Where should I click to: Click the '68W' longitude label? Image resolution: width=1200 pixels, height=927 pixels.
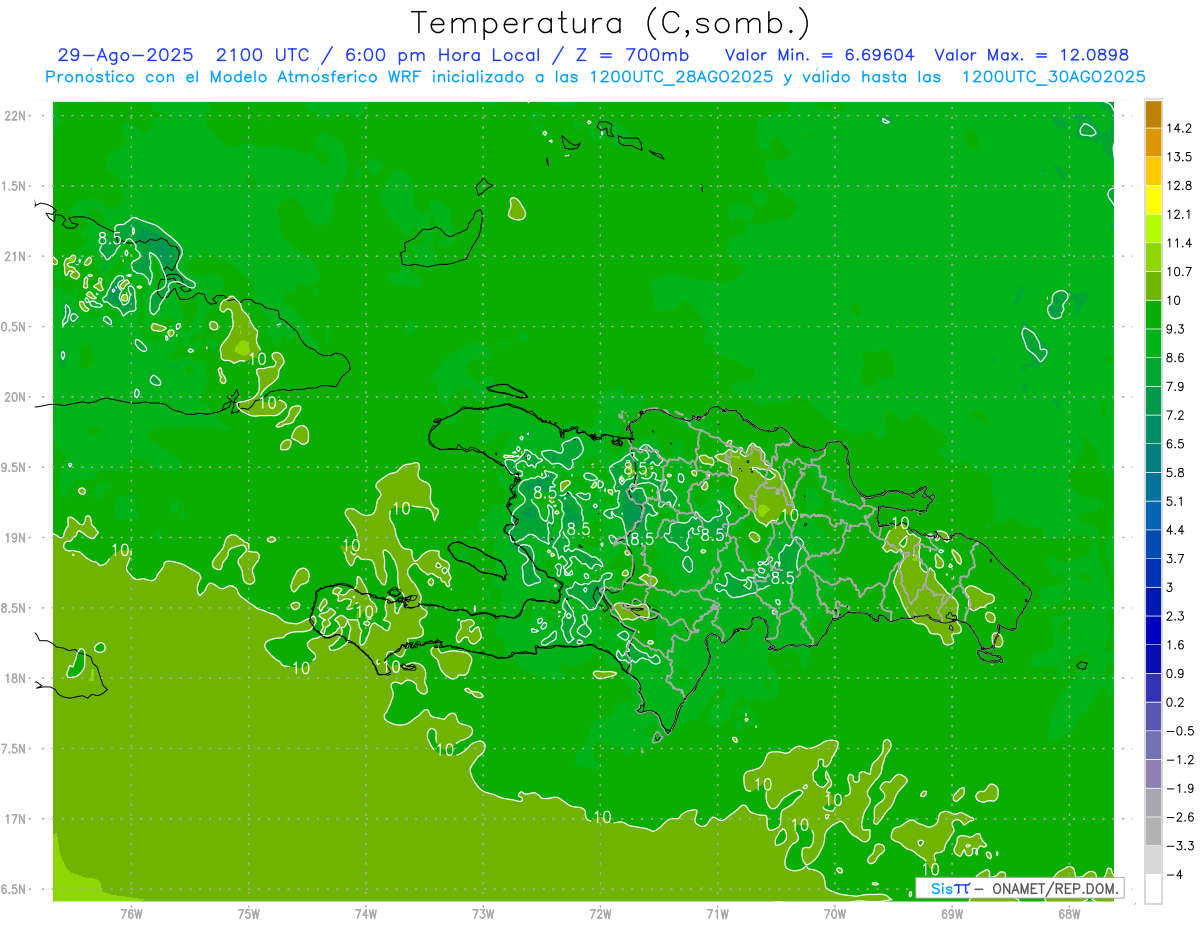pos(1069,914)
